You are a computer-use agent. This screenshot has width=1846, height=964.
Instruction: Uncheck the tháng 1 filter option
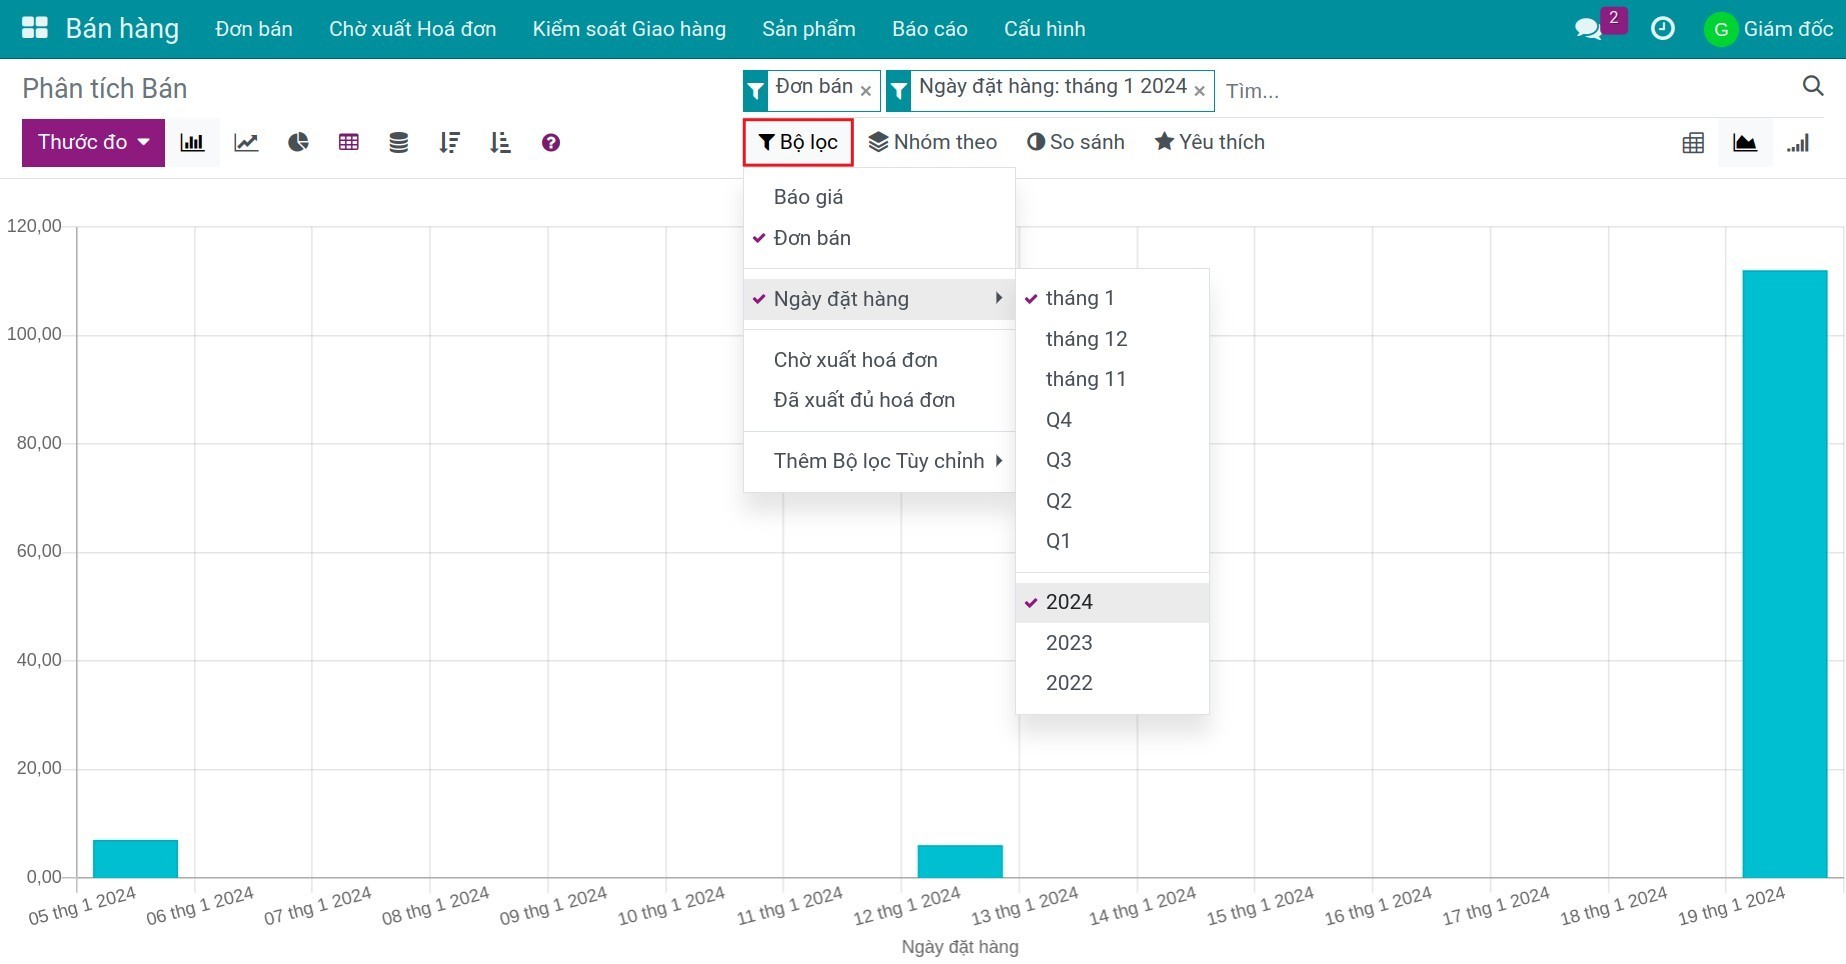[1079, 298]
